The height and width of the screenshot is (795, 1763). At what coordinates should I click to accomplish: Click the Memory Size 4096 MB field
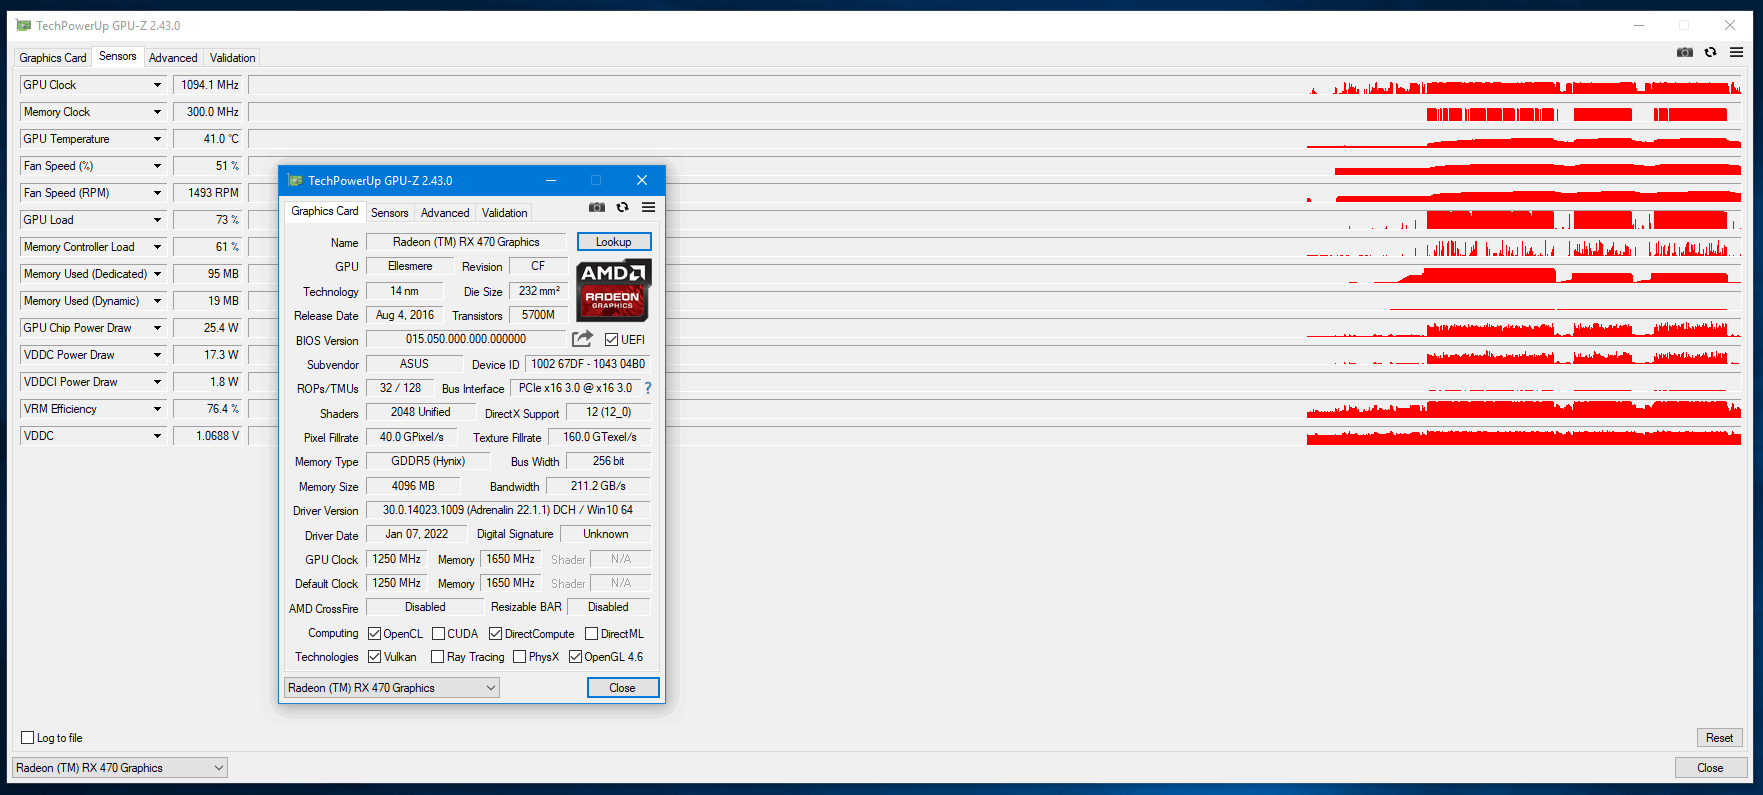(x=413, y=486)
